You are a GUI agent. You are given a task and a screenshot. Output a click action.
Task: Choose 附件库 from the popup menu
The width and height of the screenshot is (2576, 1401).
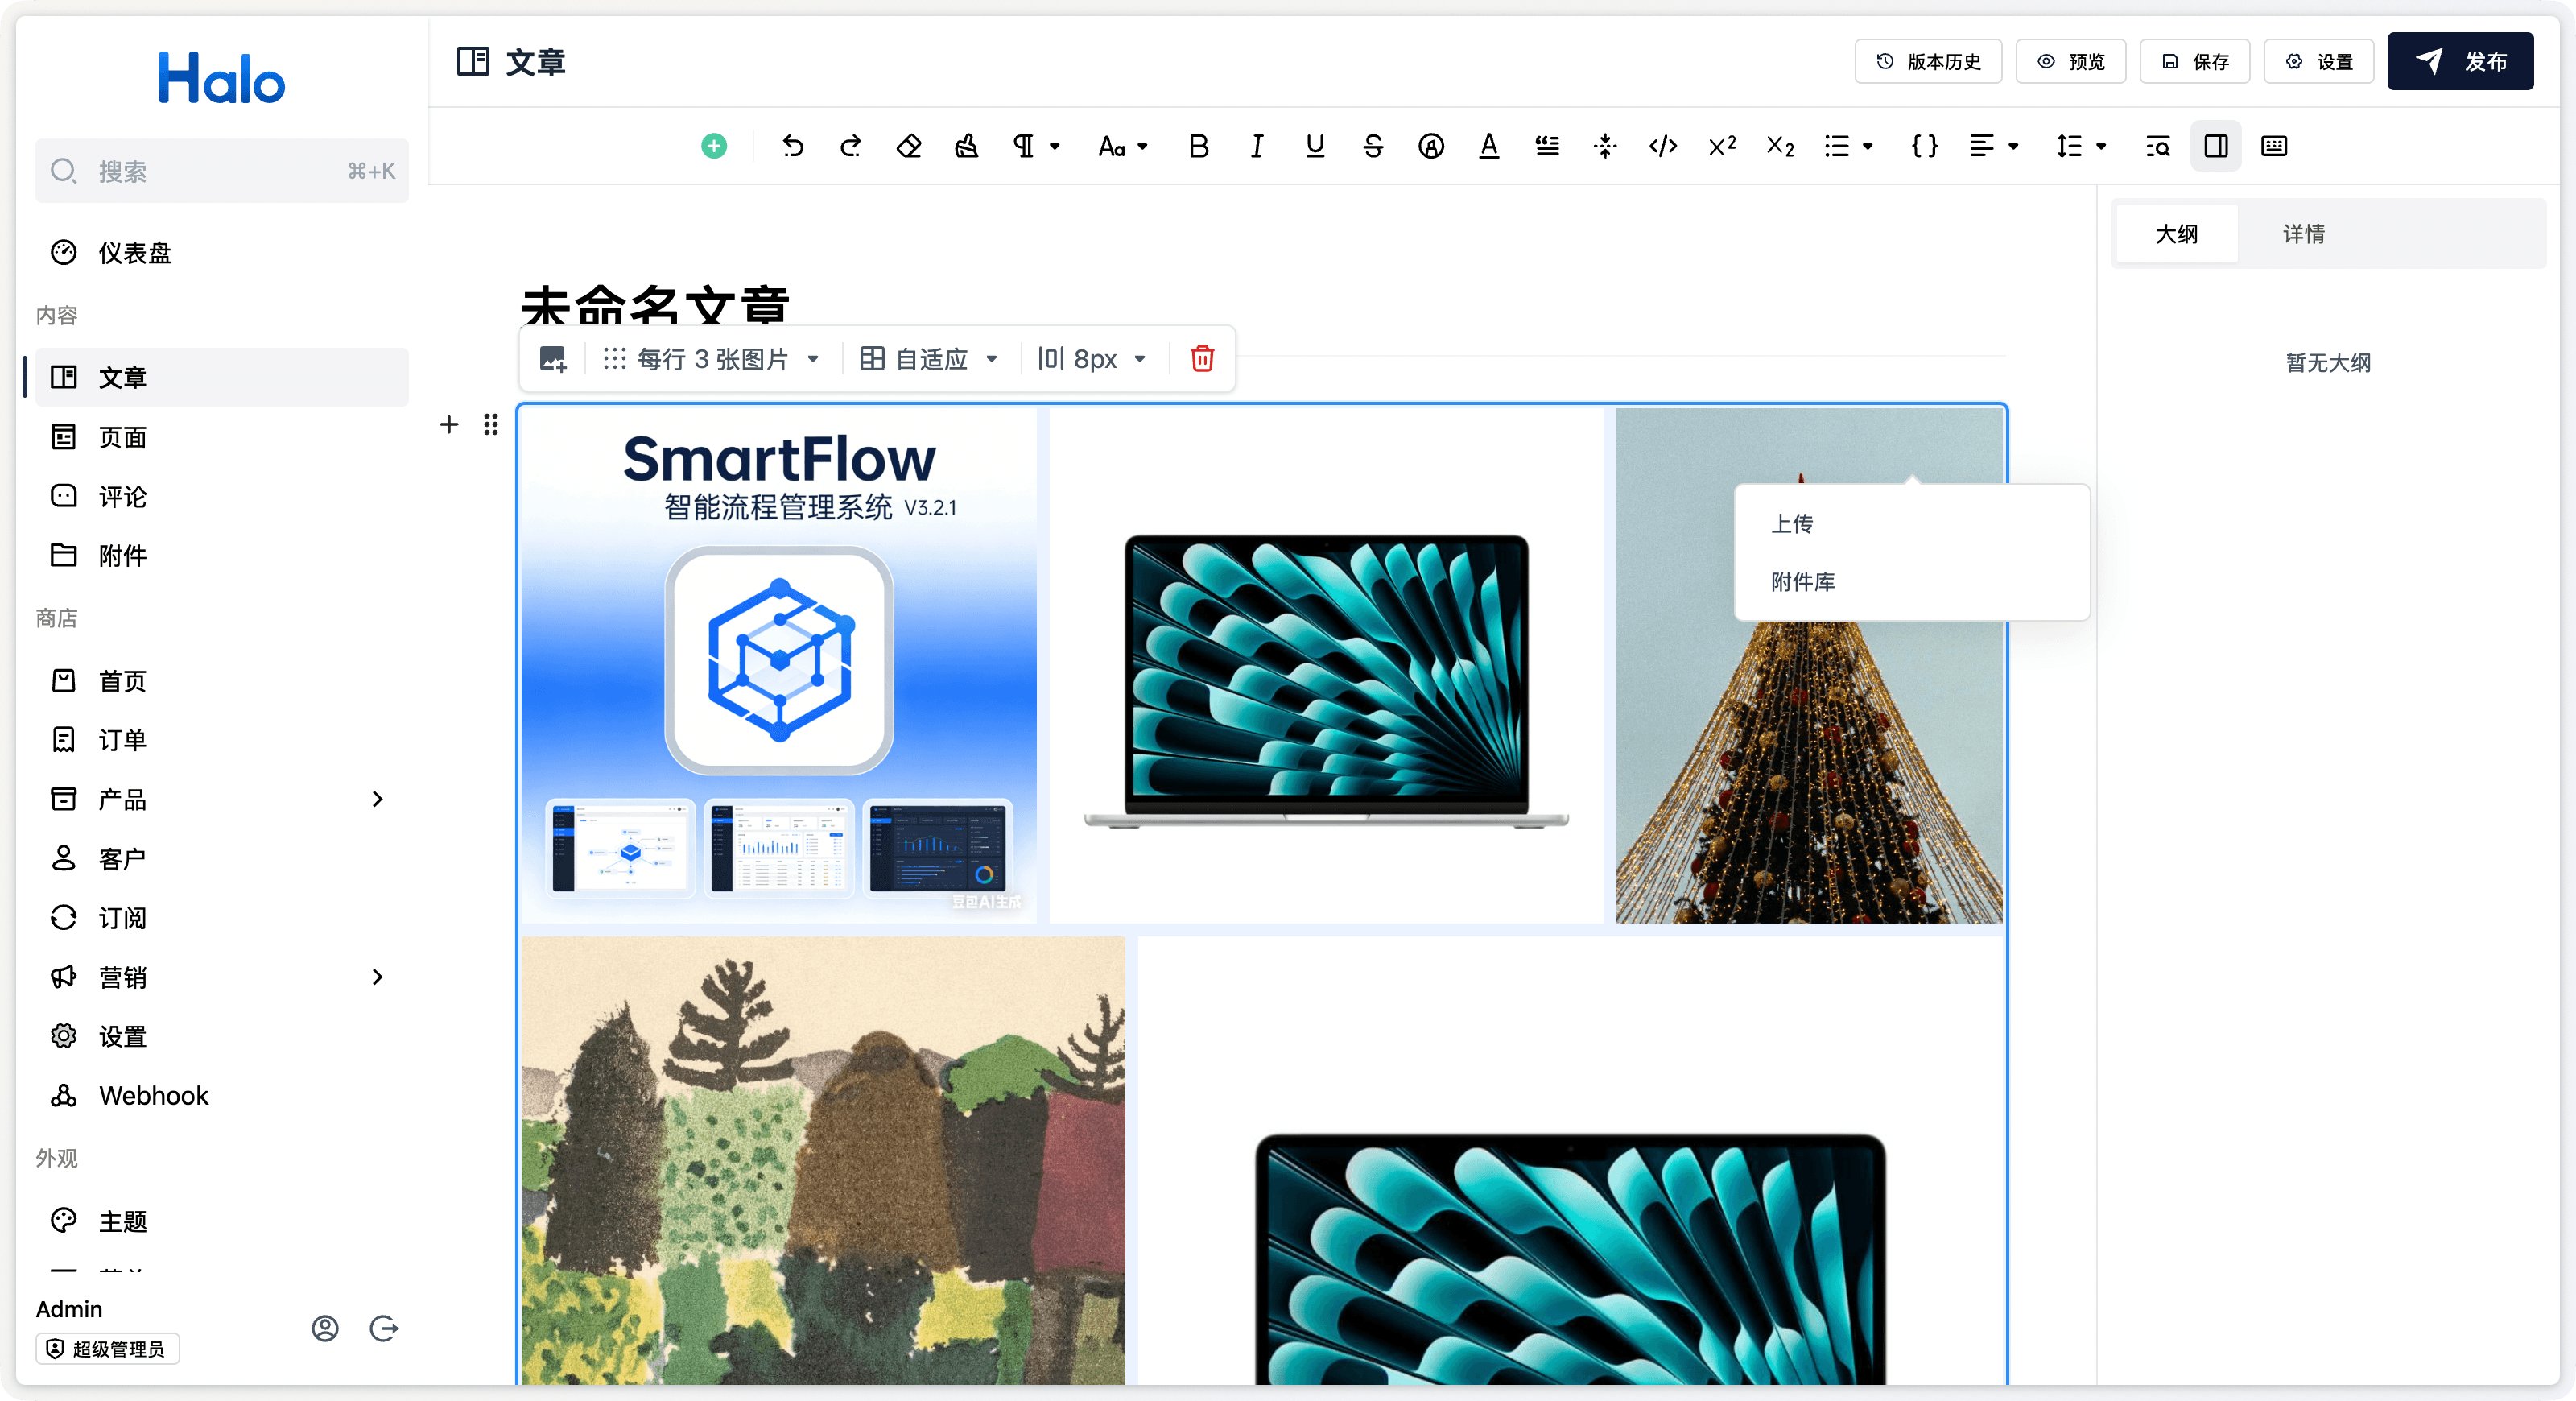point(1911,582)
